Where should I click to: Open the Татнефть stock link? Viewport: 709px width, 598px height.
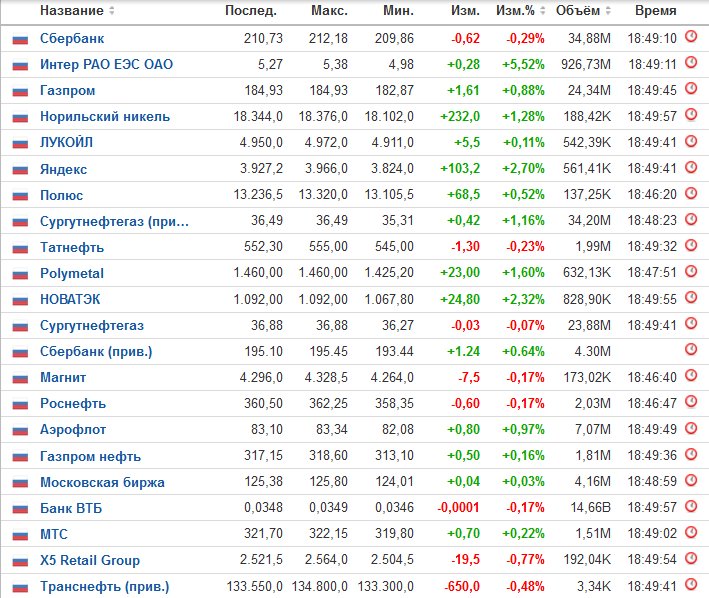[x=72, y=247]
